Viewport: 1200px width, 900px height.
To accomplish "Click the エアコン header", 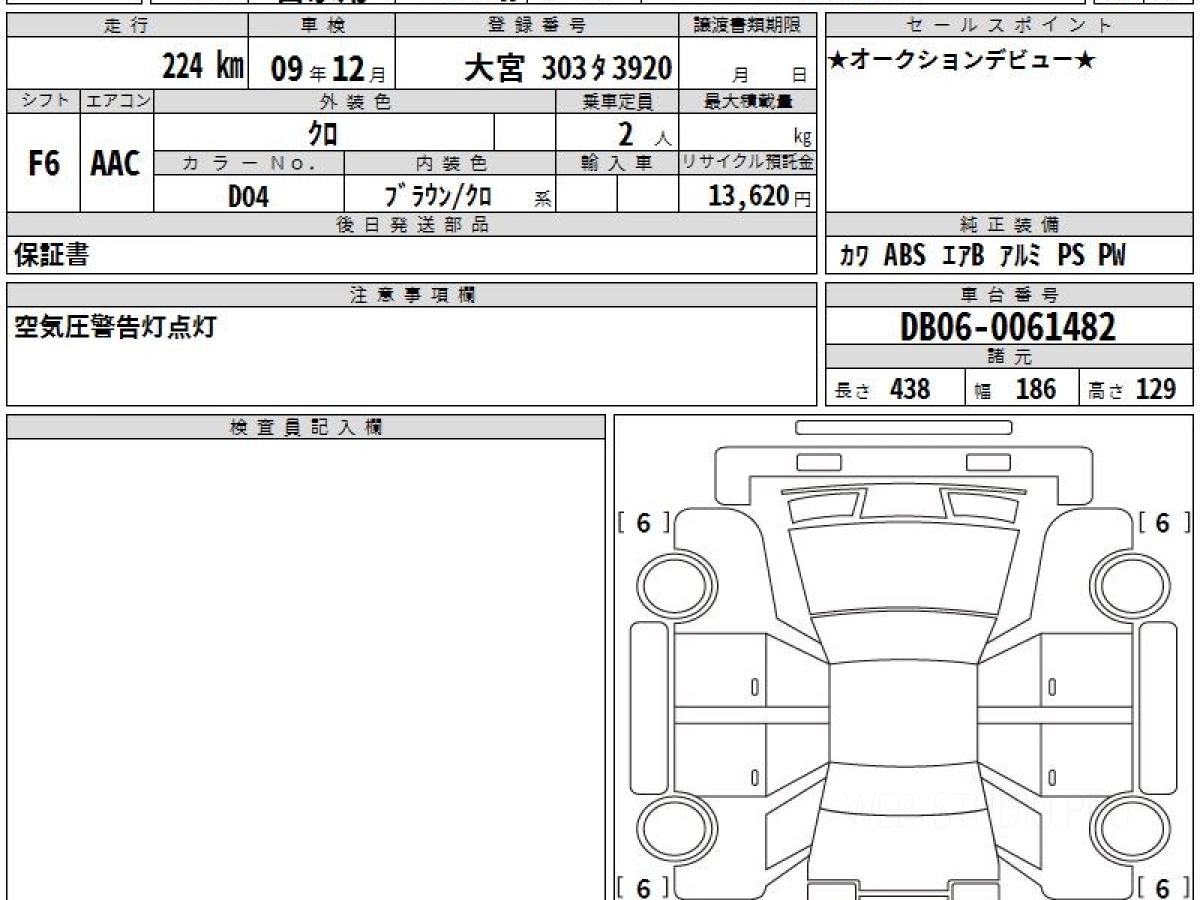I will click(117, 101).
